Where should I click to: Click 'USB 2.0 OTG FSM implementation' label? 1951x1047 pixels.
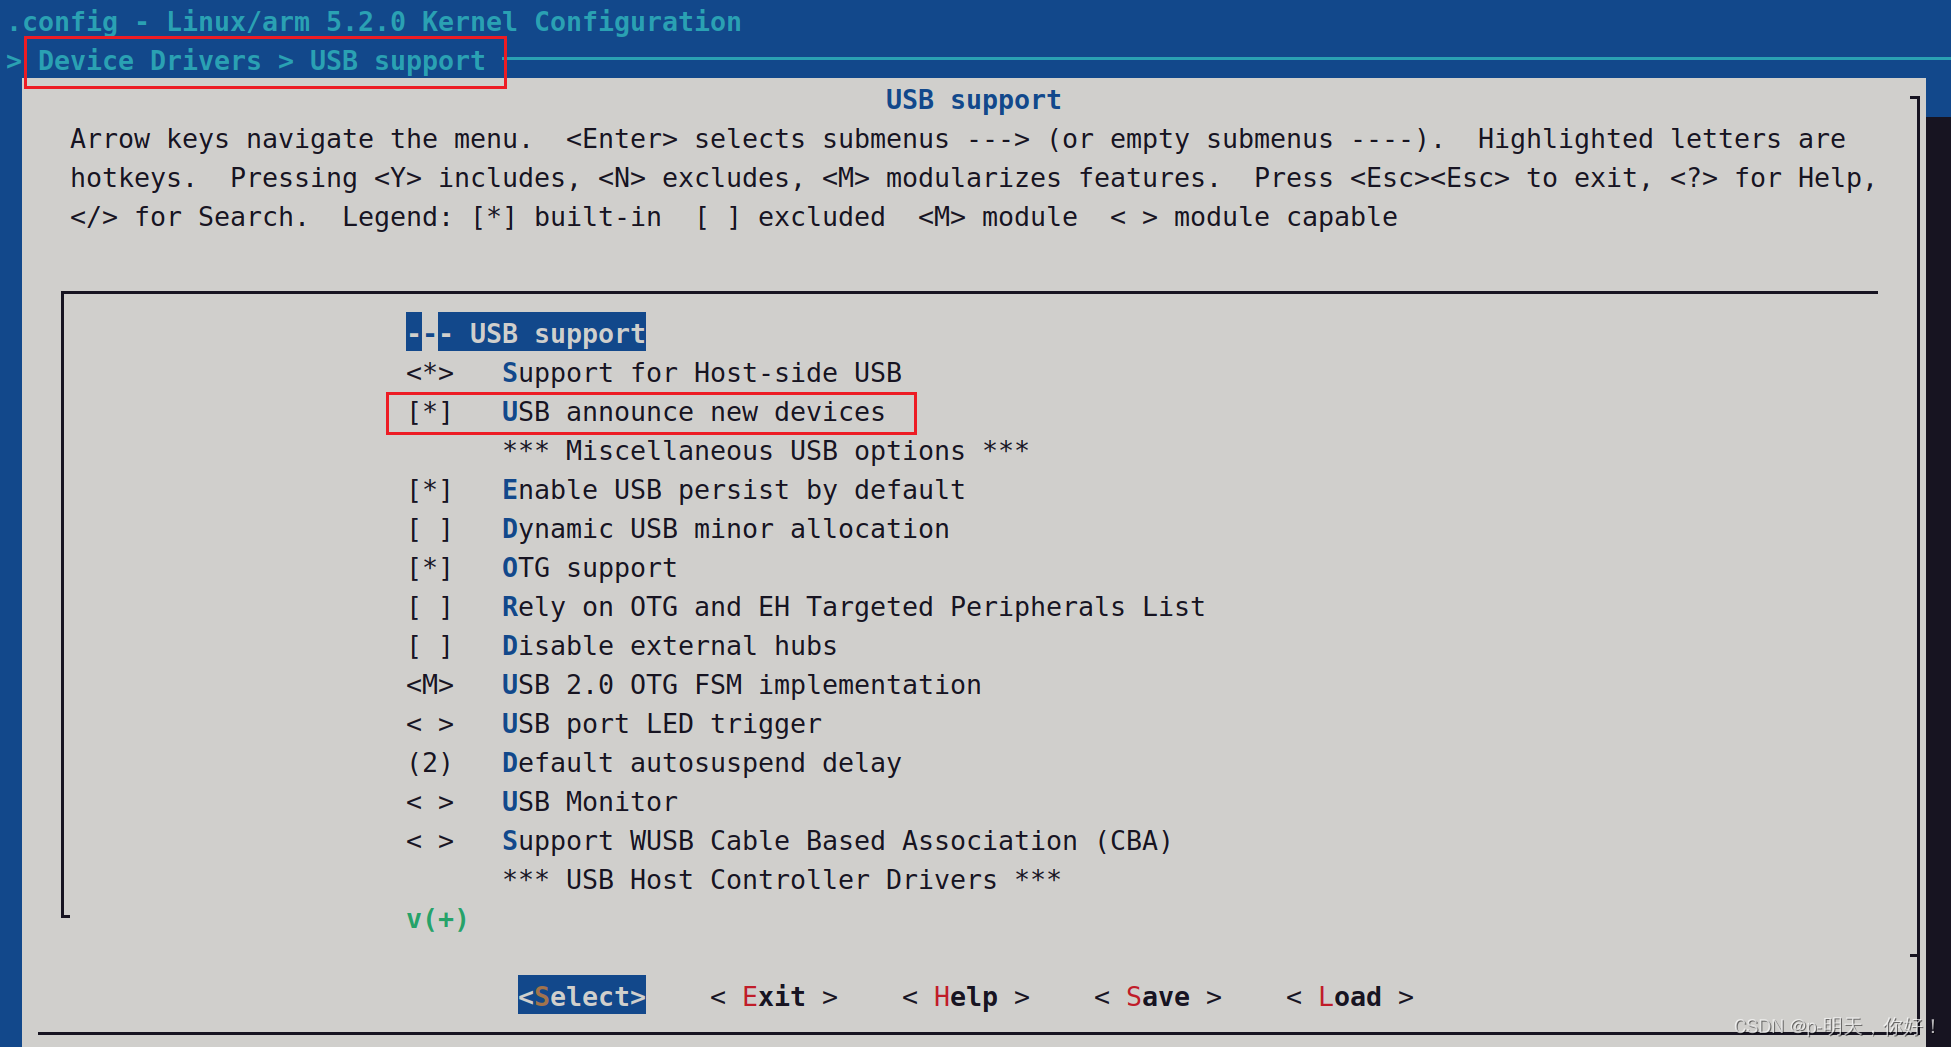point(742,685)
